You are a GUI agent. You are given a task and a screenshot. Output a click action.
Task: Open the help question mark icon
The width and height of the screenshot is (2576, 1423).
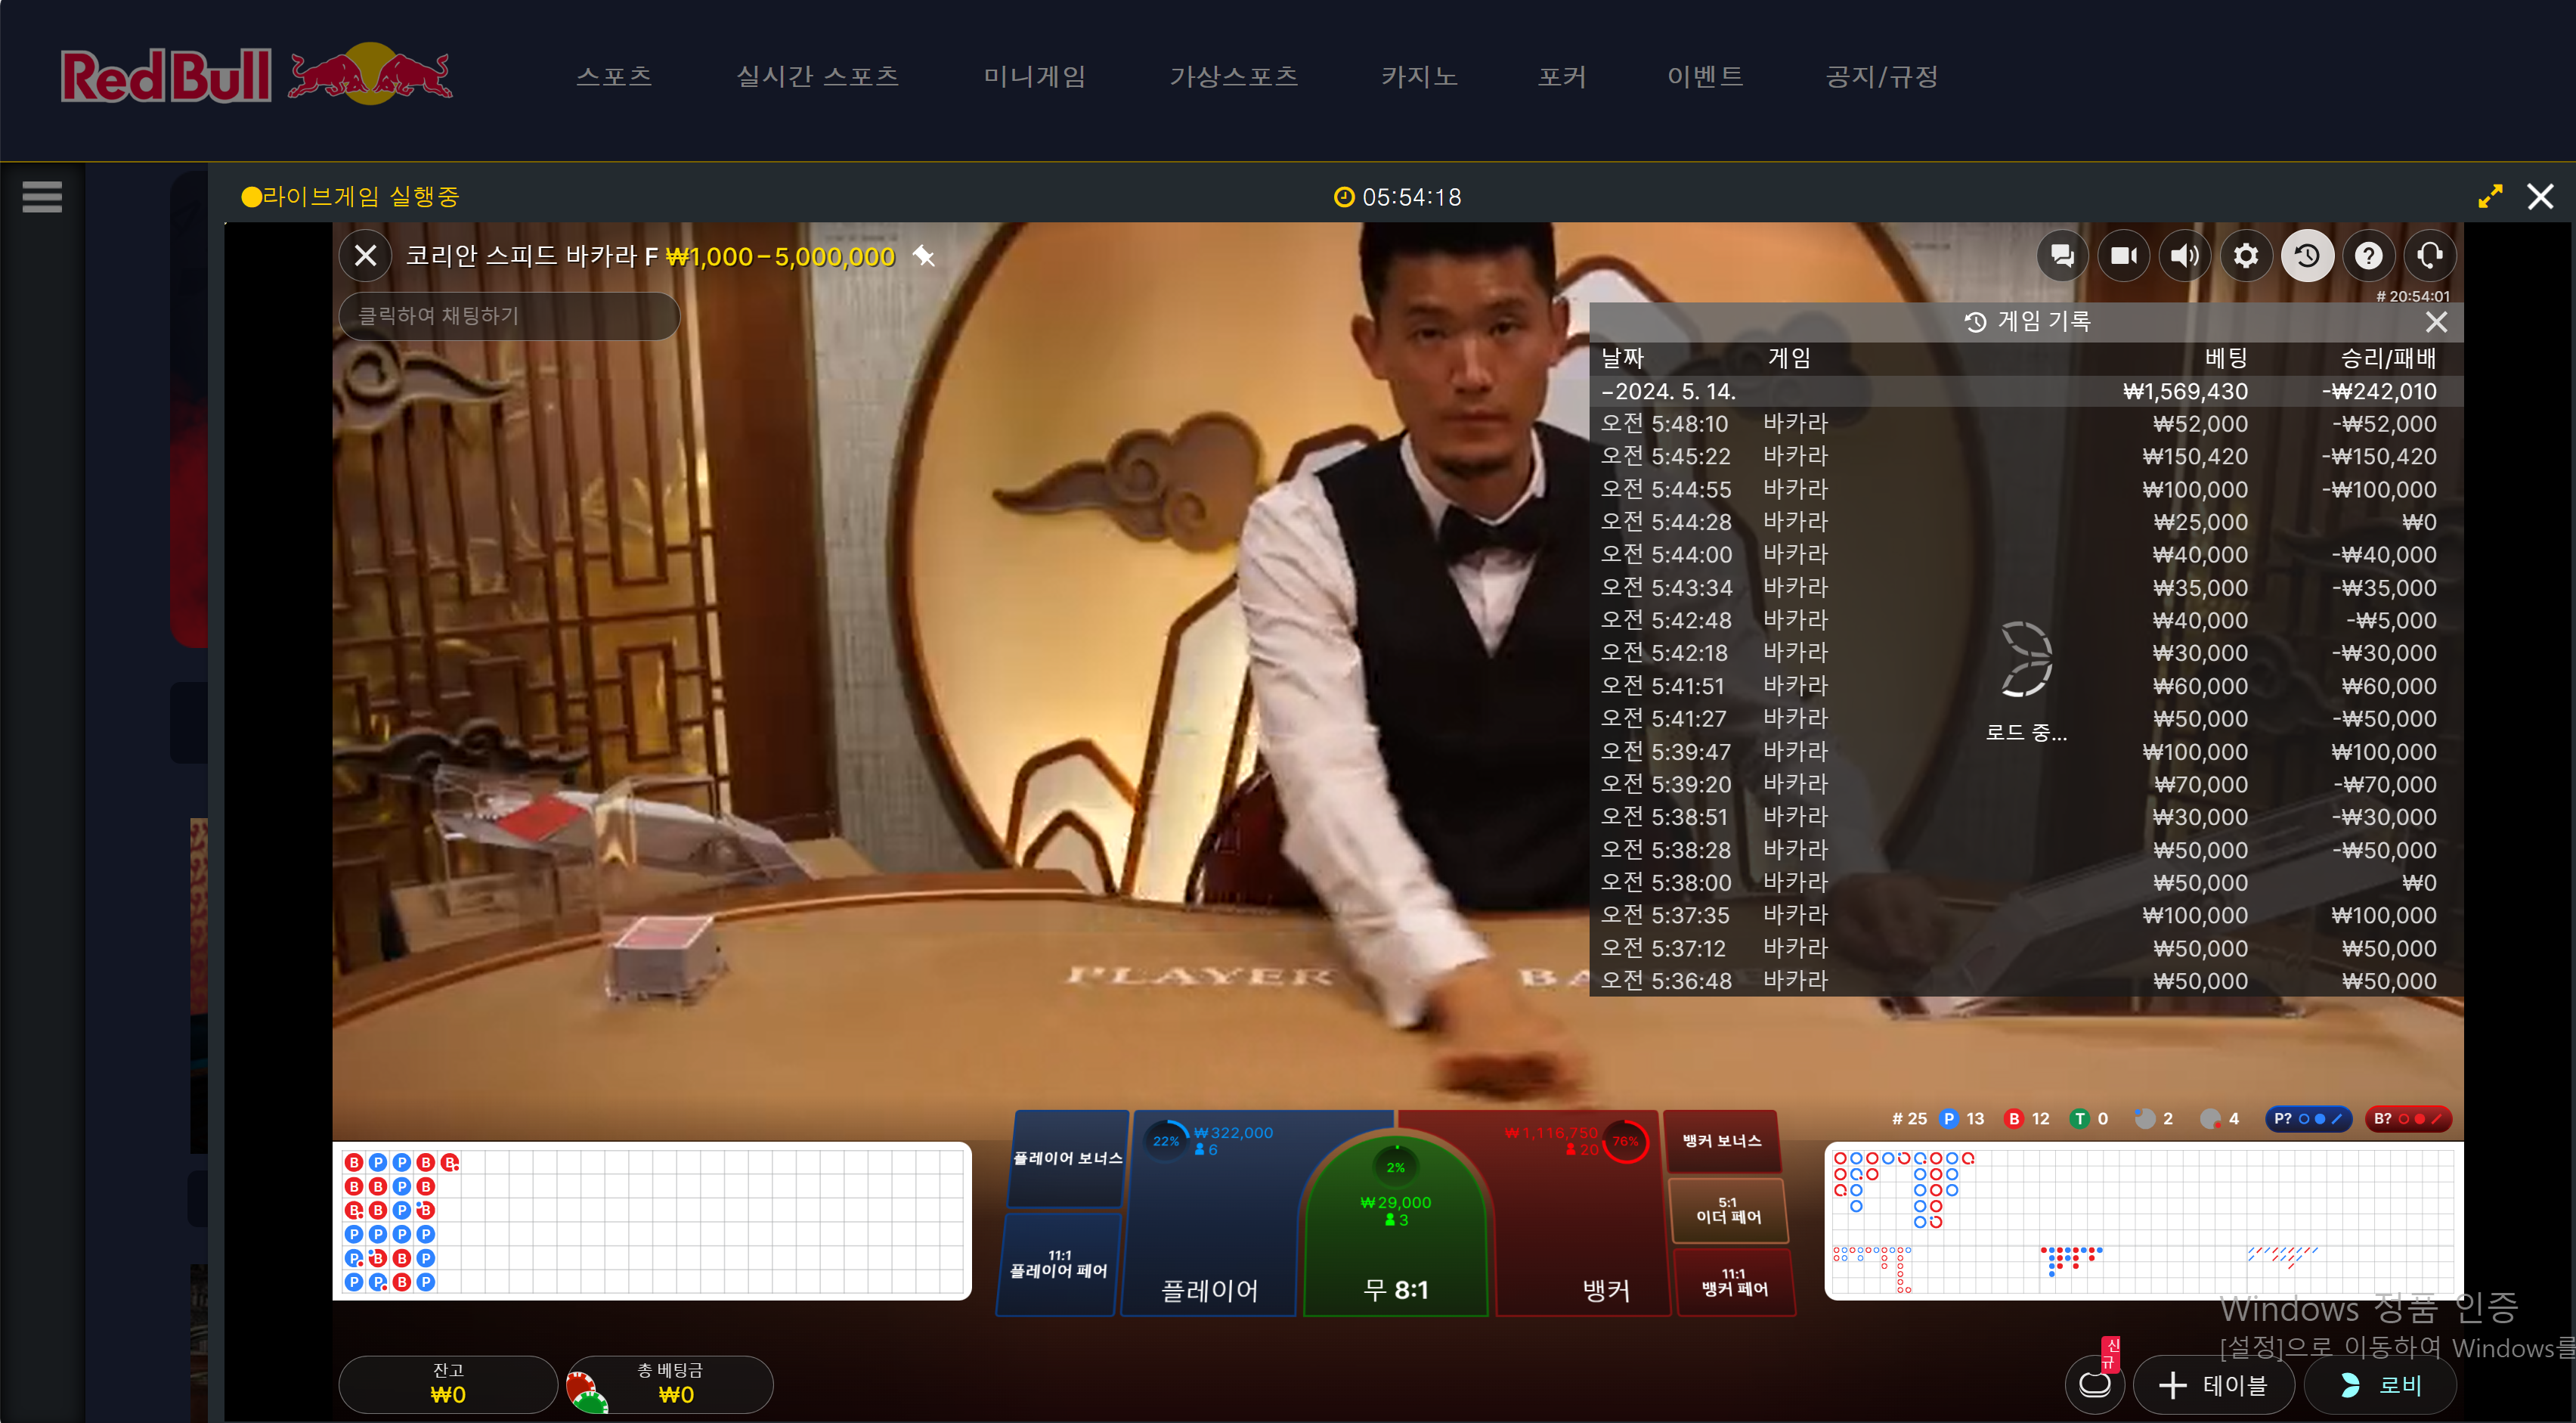pyautogui.click(x=2368, y=256)
